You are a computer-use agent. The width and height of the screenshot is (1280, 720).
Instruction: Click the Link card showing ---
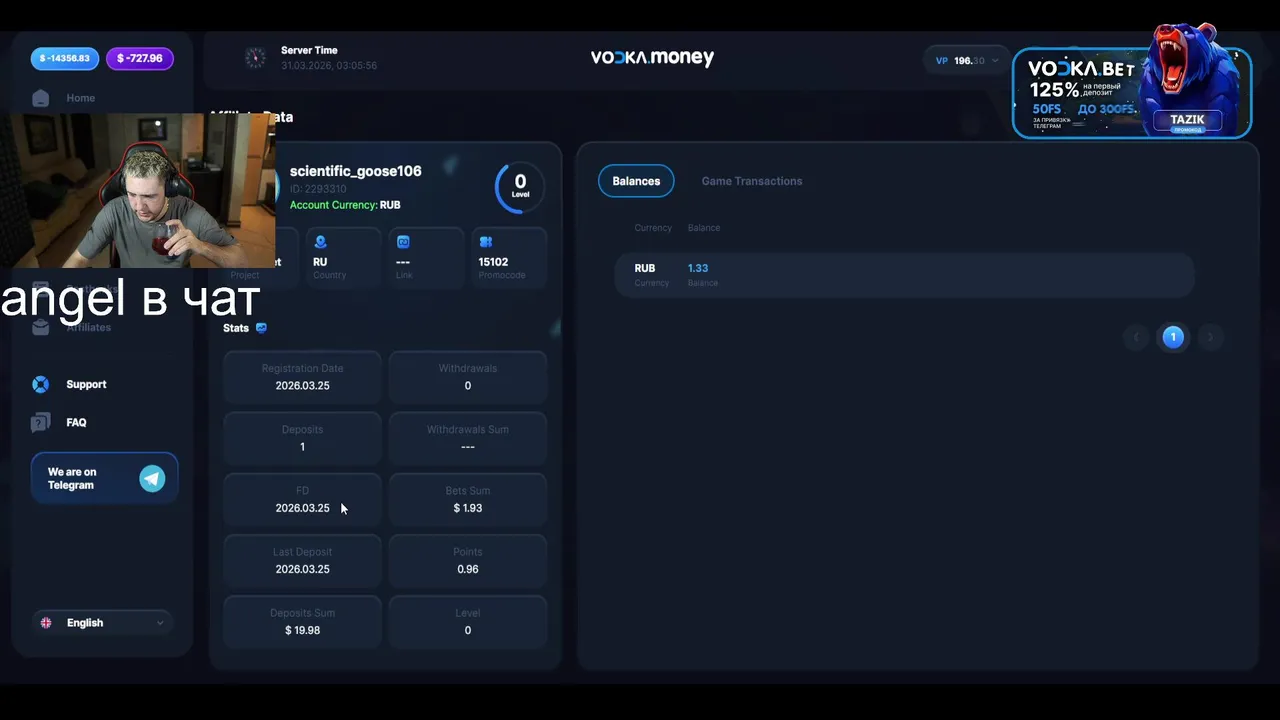point(425,258)
